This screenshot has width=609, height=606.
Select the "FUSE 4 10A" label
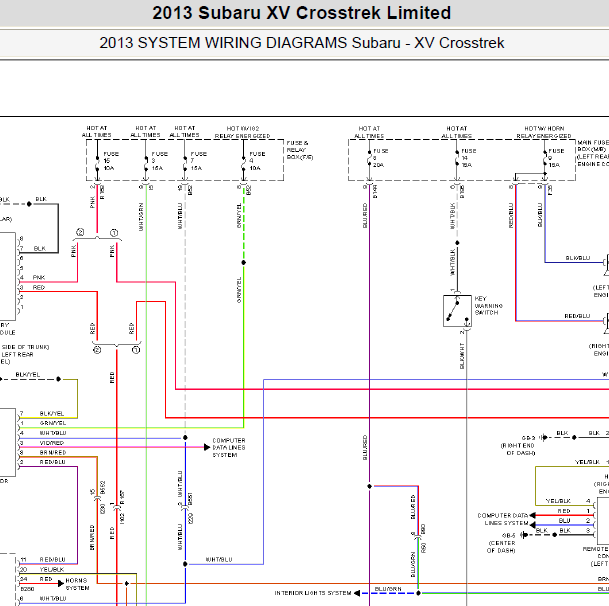tap(257, 161)
